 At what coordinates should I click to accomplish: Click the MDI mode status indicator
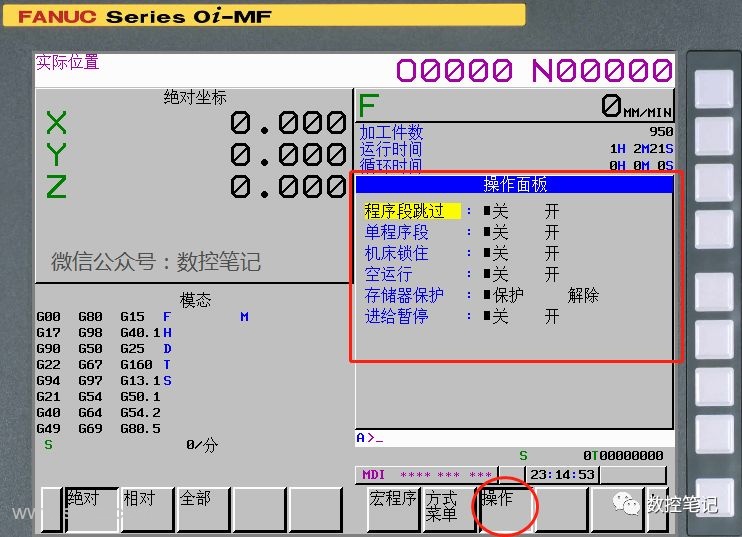[x=373, y=475]
